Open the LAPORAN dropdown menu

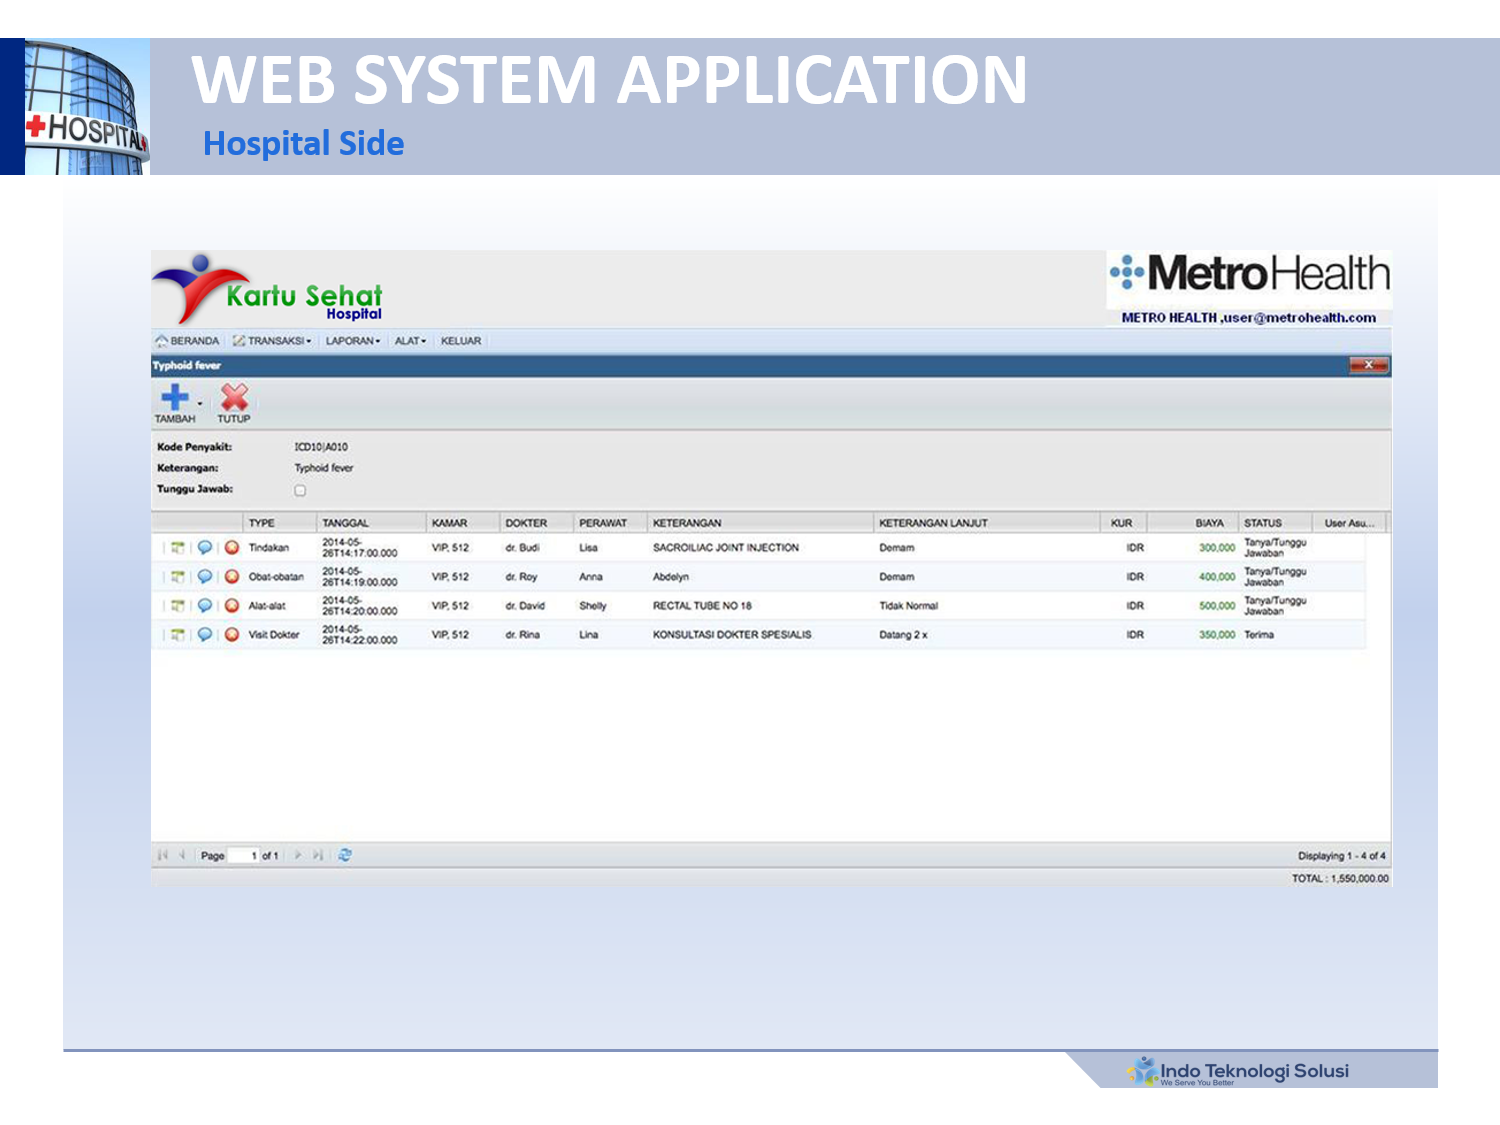(x=352, y=341)
